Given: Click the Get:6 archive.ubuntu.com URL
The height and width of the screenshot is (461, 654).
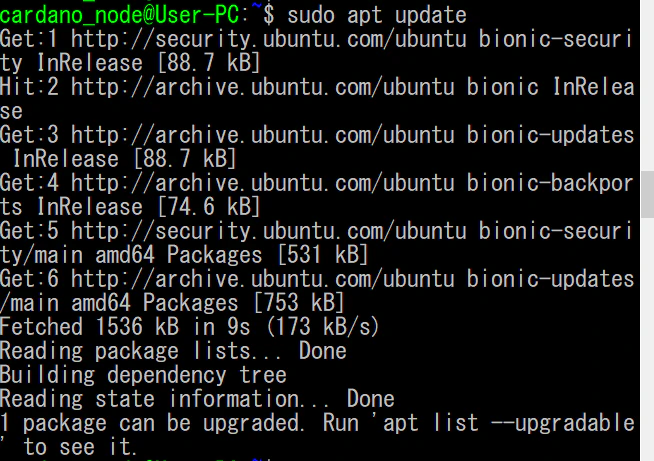Looking at the screenshot, I should (x=263, y=279).
